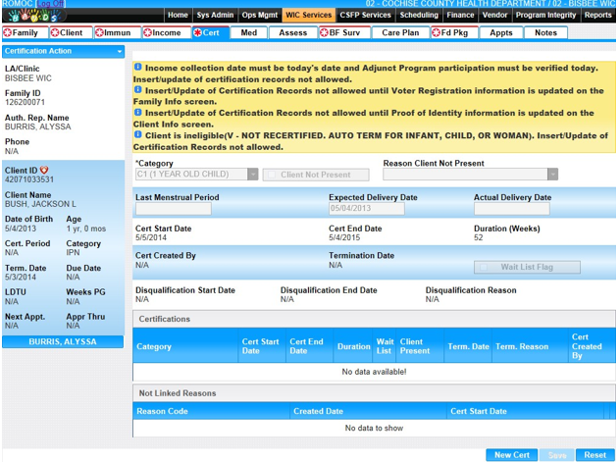Image resolution: width=616 pixels, height=462 pixels.
Task: Switch to the Immun tab
Action: [x=117, y=33]
